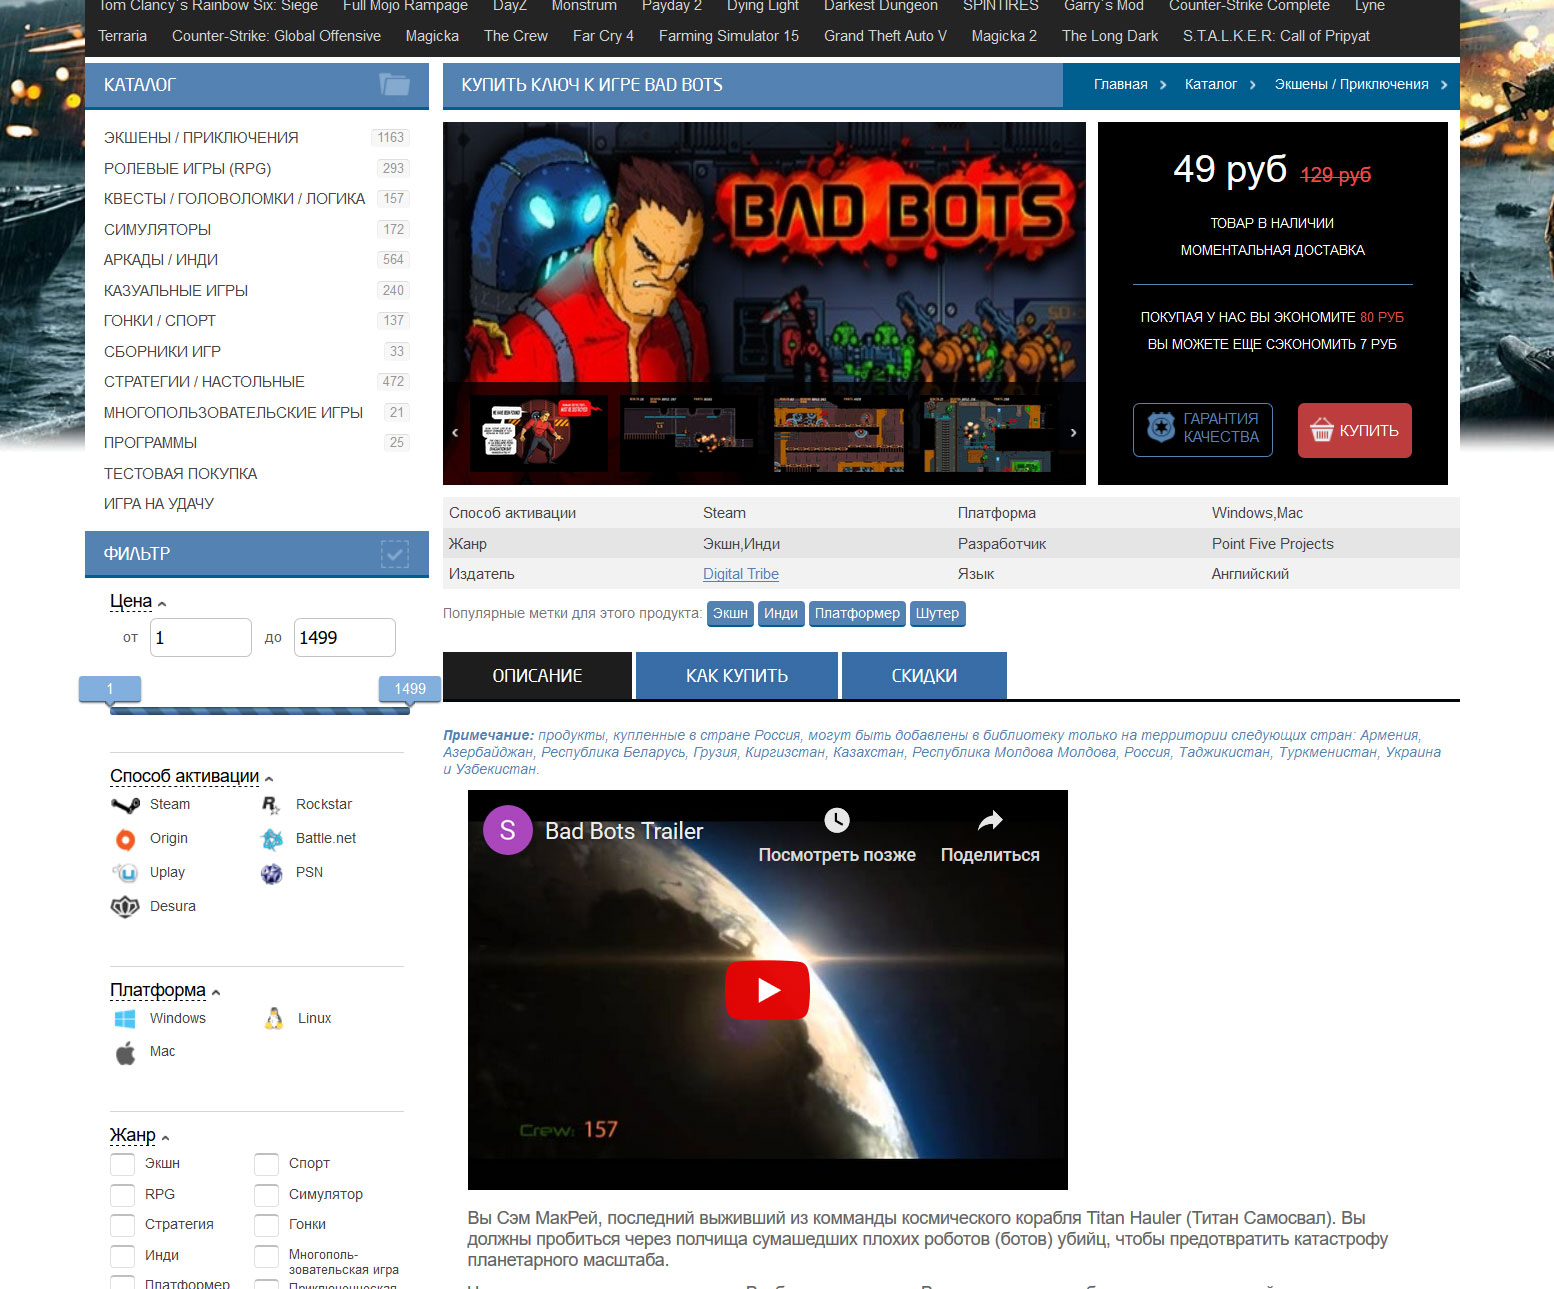Toggle the Стратегия genre checkbox
1554x1289 pixels.
pyautogui.click(x=122, y=1225)
